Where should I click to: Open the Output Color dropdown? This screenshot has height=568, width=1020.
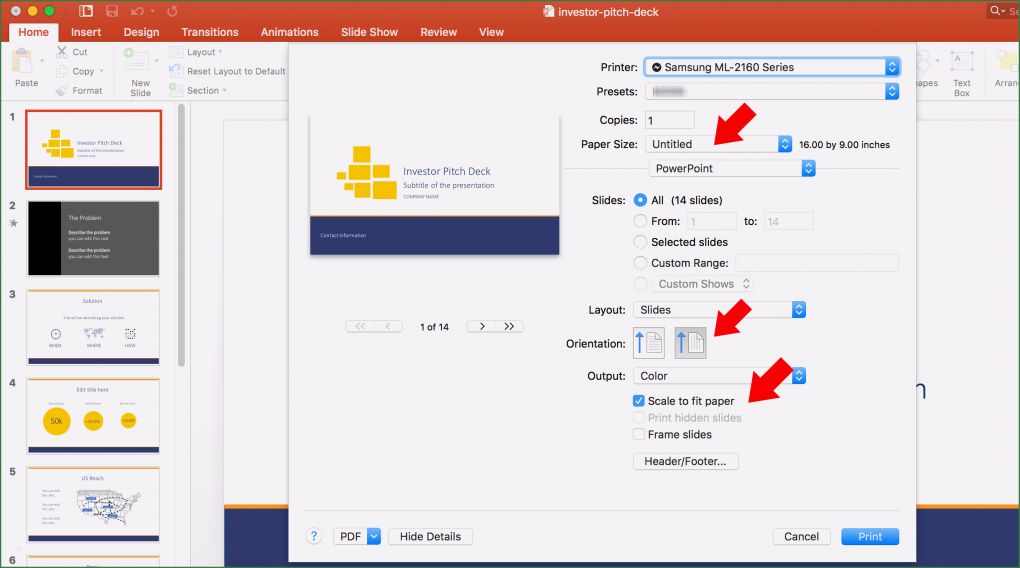[x=719, y=375]
